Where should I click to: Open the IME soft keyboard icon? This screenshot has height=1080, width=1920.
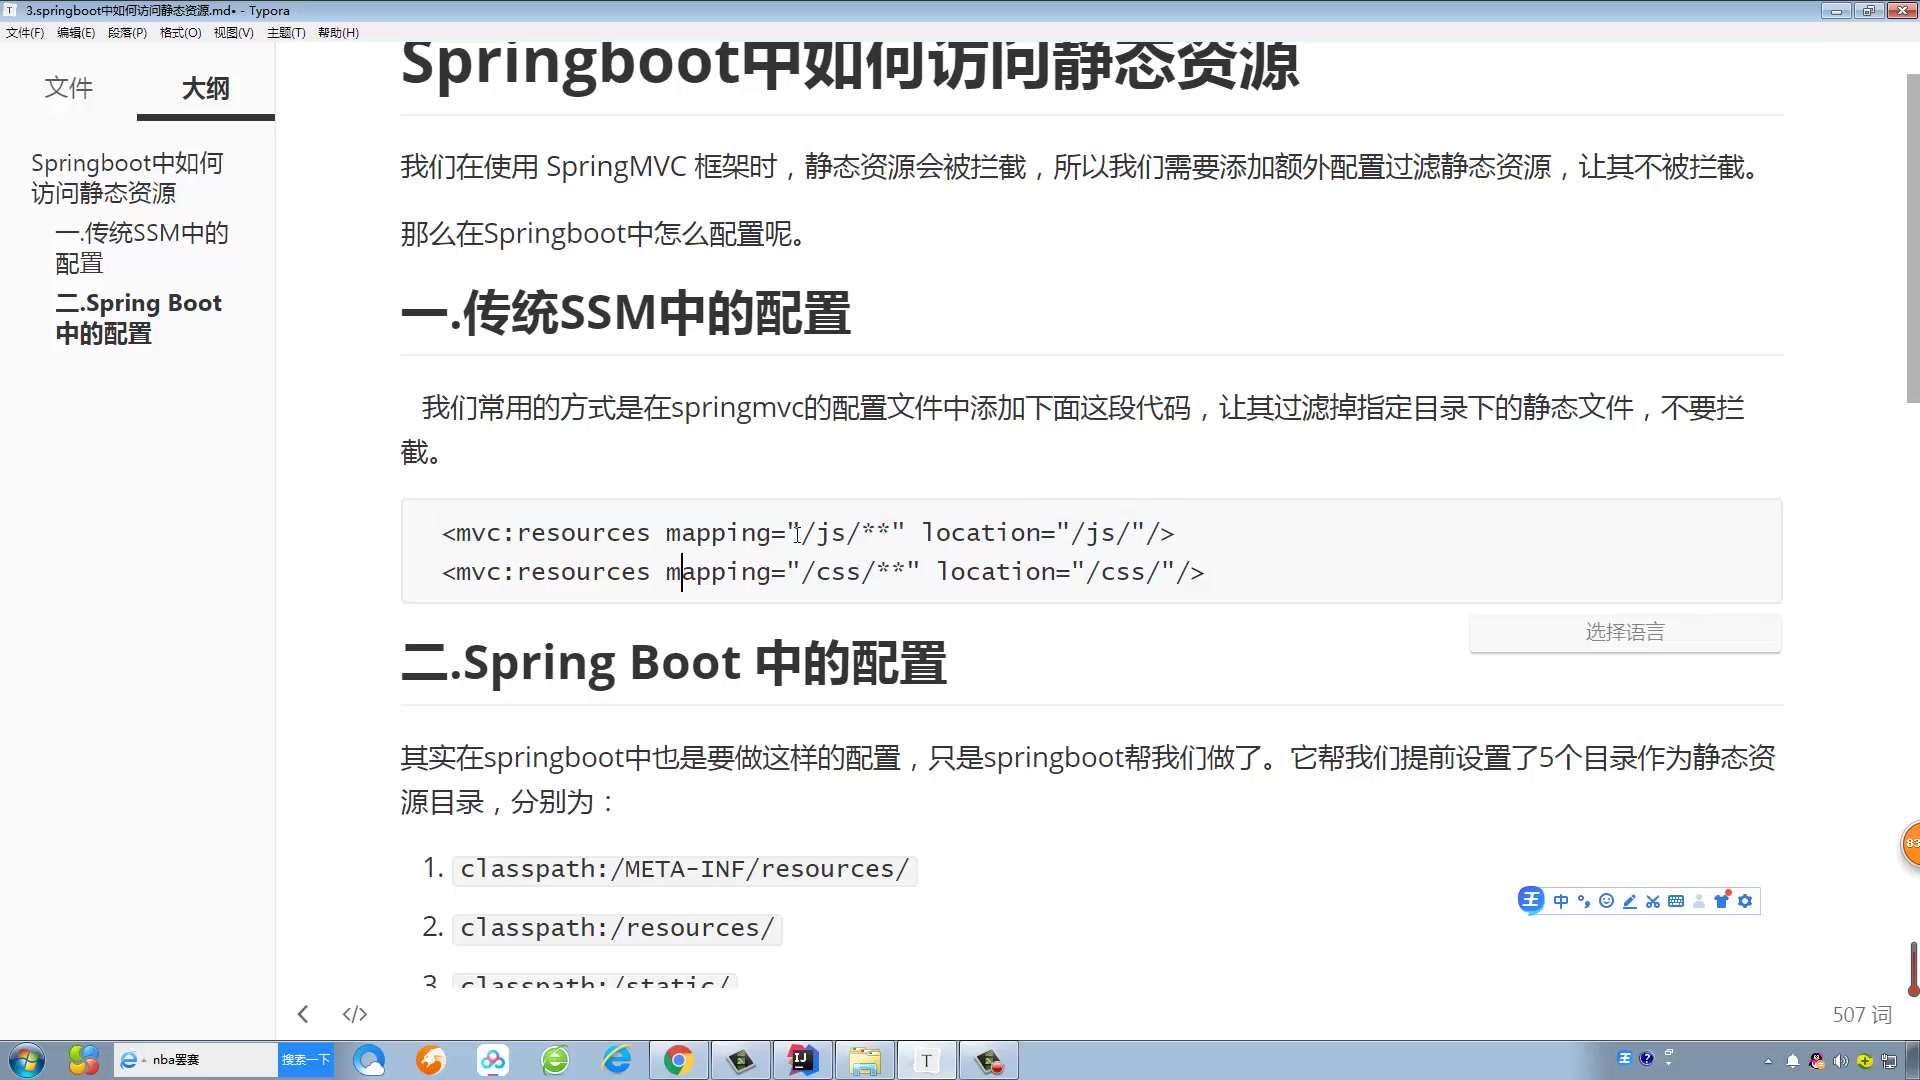1676,901
